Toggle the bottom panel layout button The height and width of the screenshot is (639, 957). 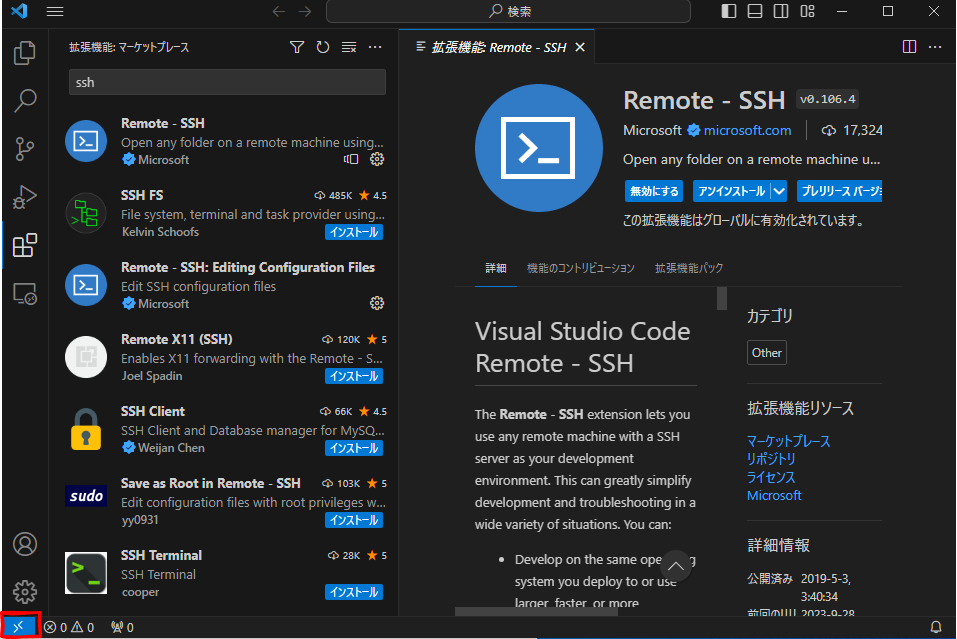click(755, 12)
